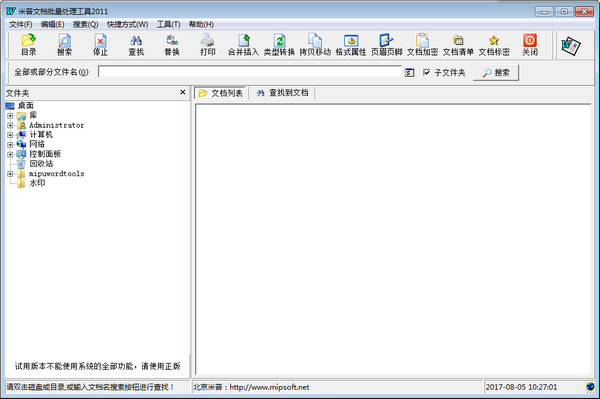Viewport: 600px width, 399px height.
Task: Click the 桌面 desktop icon in tree
Action: (x=10, y=106)
